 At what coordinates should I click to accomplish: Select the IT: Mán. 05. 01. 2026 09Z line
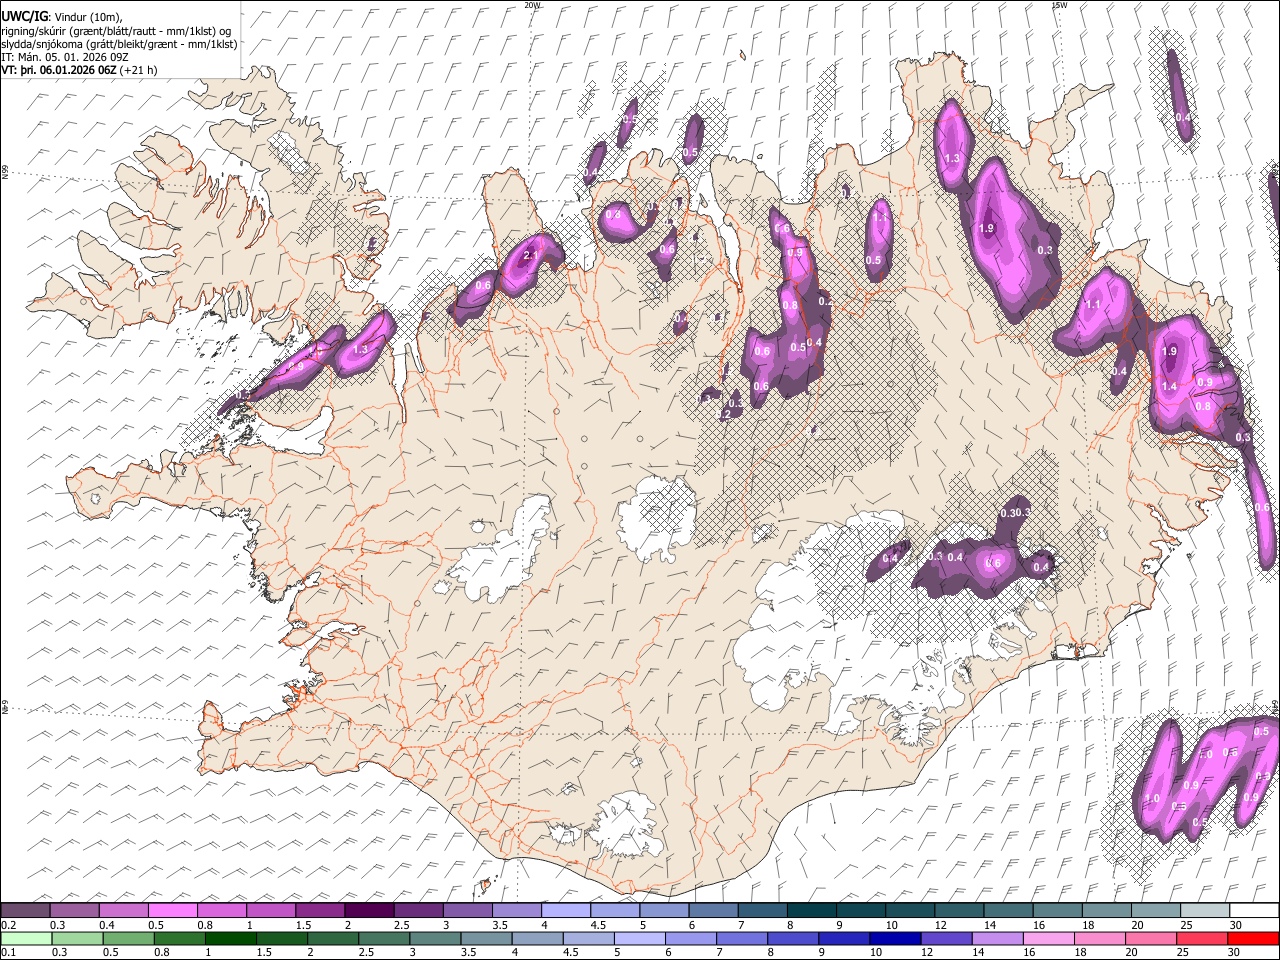pyautogui.click(x=66, y=57)
